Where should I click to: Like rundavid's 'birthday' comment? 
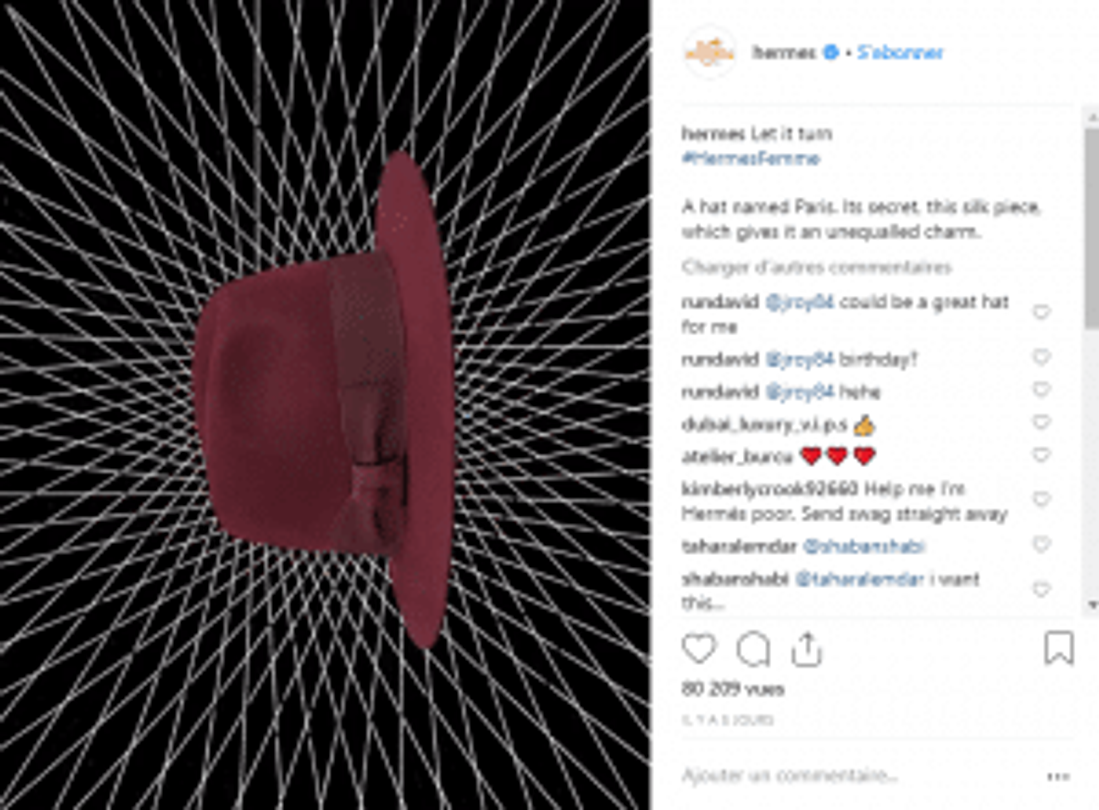point(1042,357)
